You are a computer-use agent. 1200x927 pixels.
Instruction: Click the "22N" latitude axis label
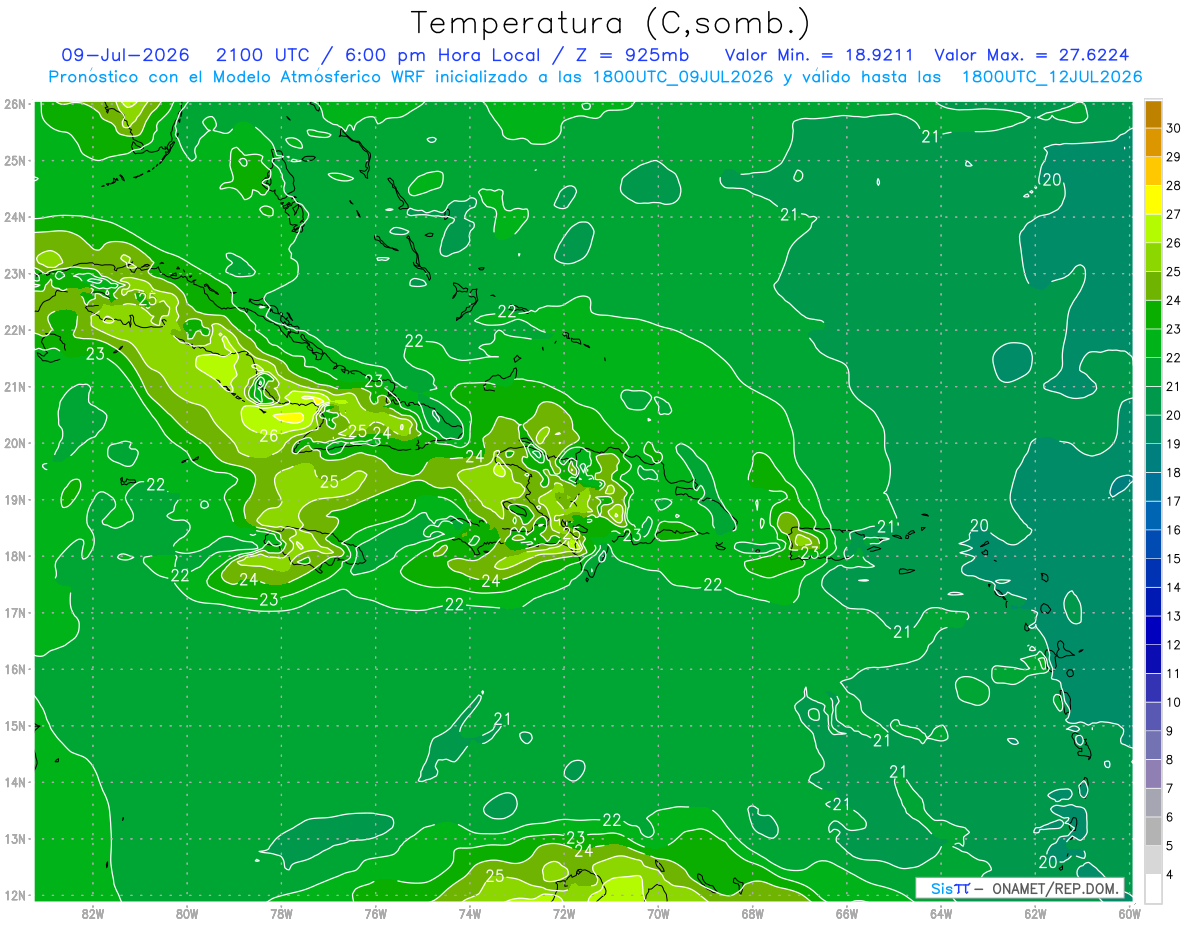[14, 330]
